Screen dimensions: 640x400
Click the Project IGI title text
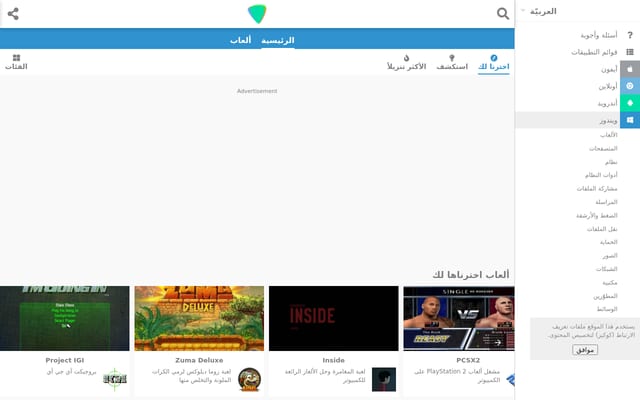click(x=64, y=360)
